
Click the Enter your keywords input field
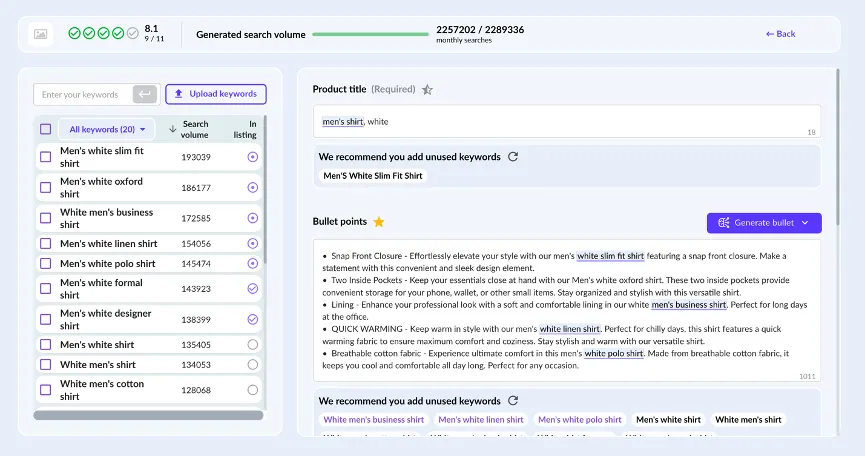pyautogui.click(x=82, y=94)
